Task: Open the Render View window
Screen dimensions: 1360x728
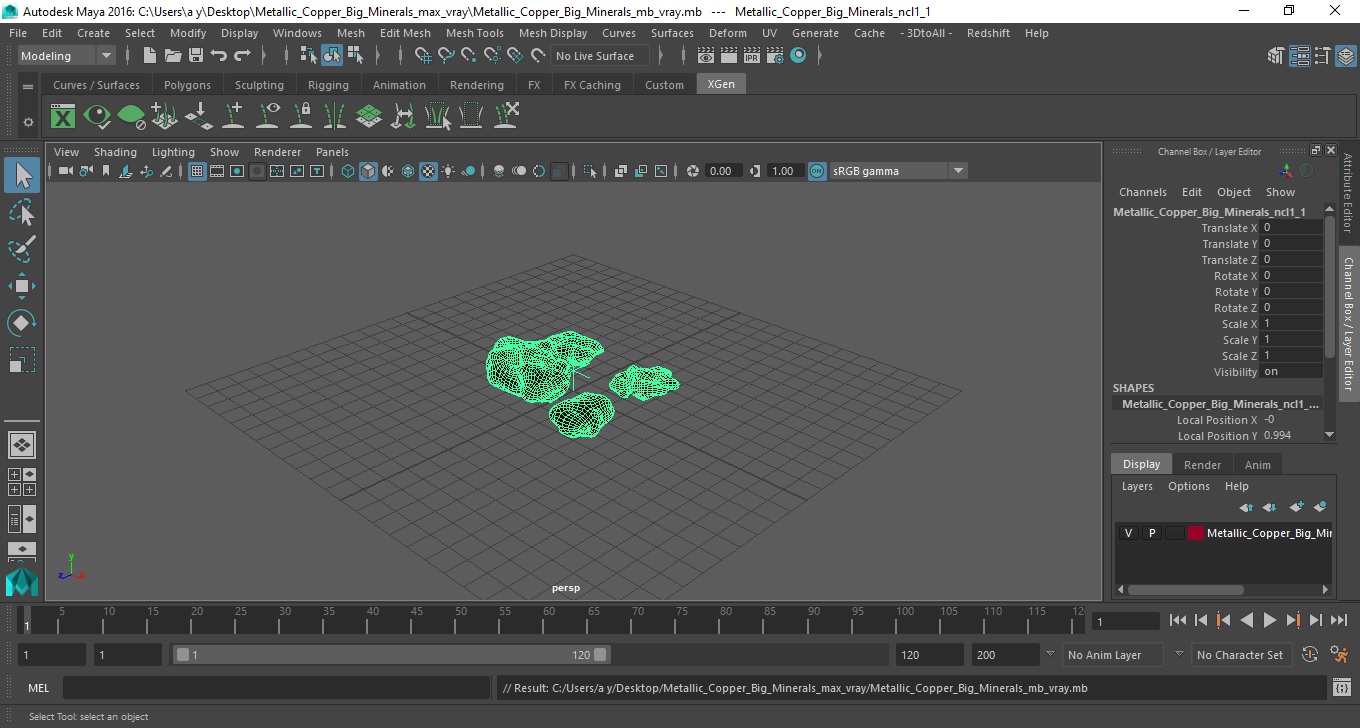Action: pos(706,56)
